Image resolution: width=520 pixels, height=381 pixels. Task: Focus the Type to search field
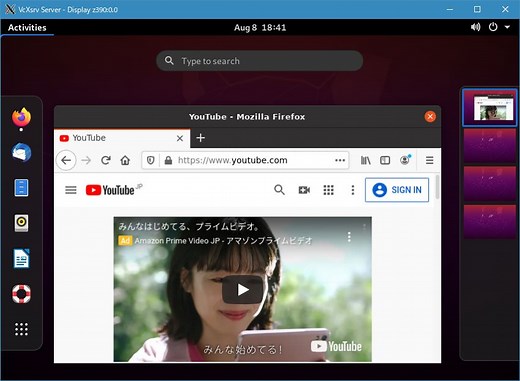(260, 61)
